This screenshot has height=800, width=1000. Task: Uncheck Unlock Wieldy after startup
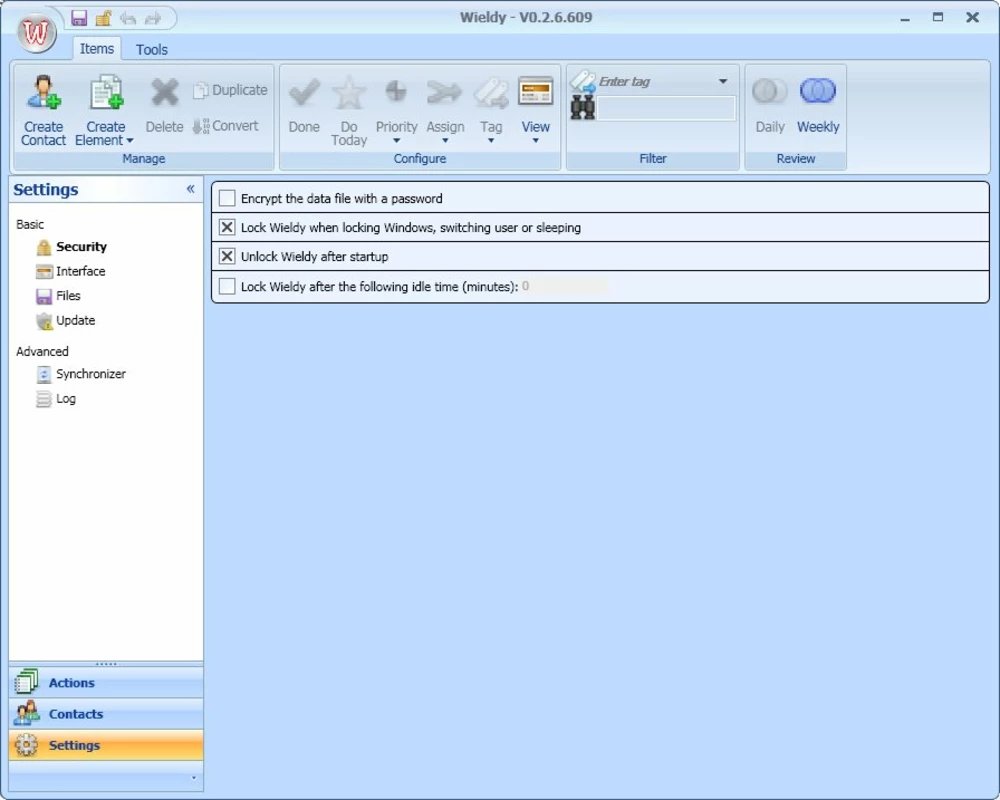(227, 256)
